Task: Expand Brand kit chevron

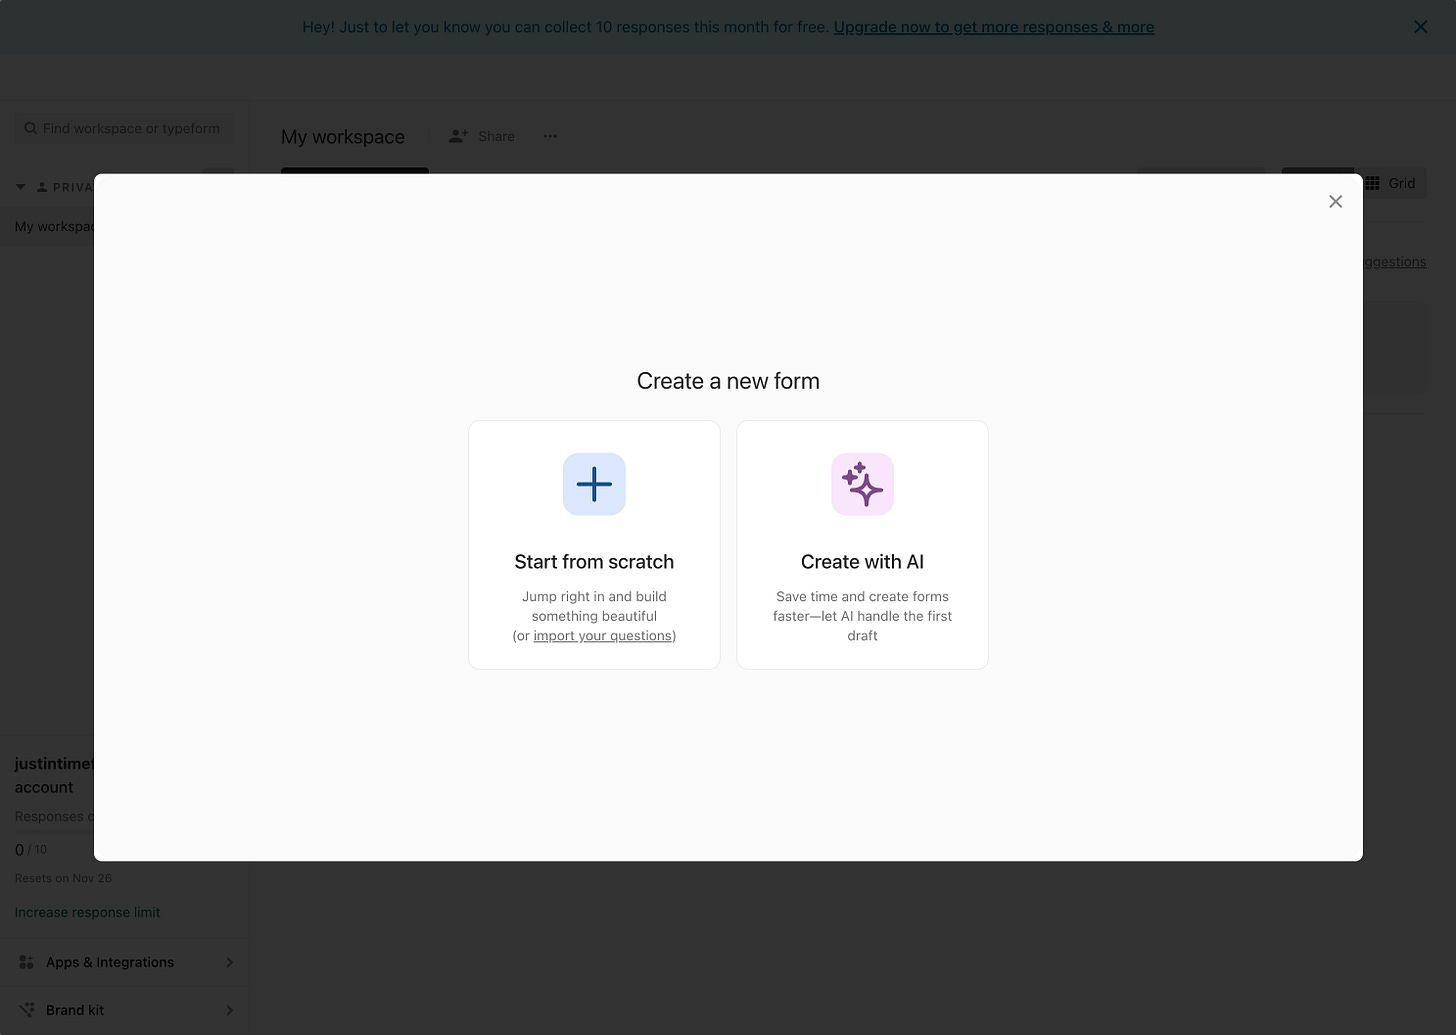Action: click(229, 1010)
